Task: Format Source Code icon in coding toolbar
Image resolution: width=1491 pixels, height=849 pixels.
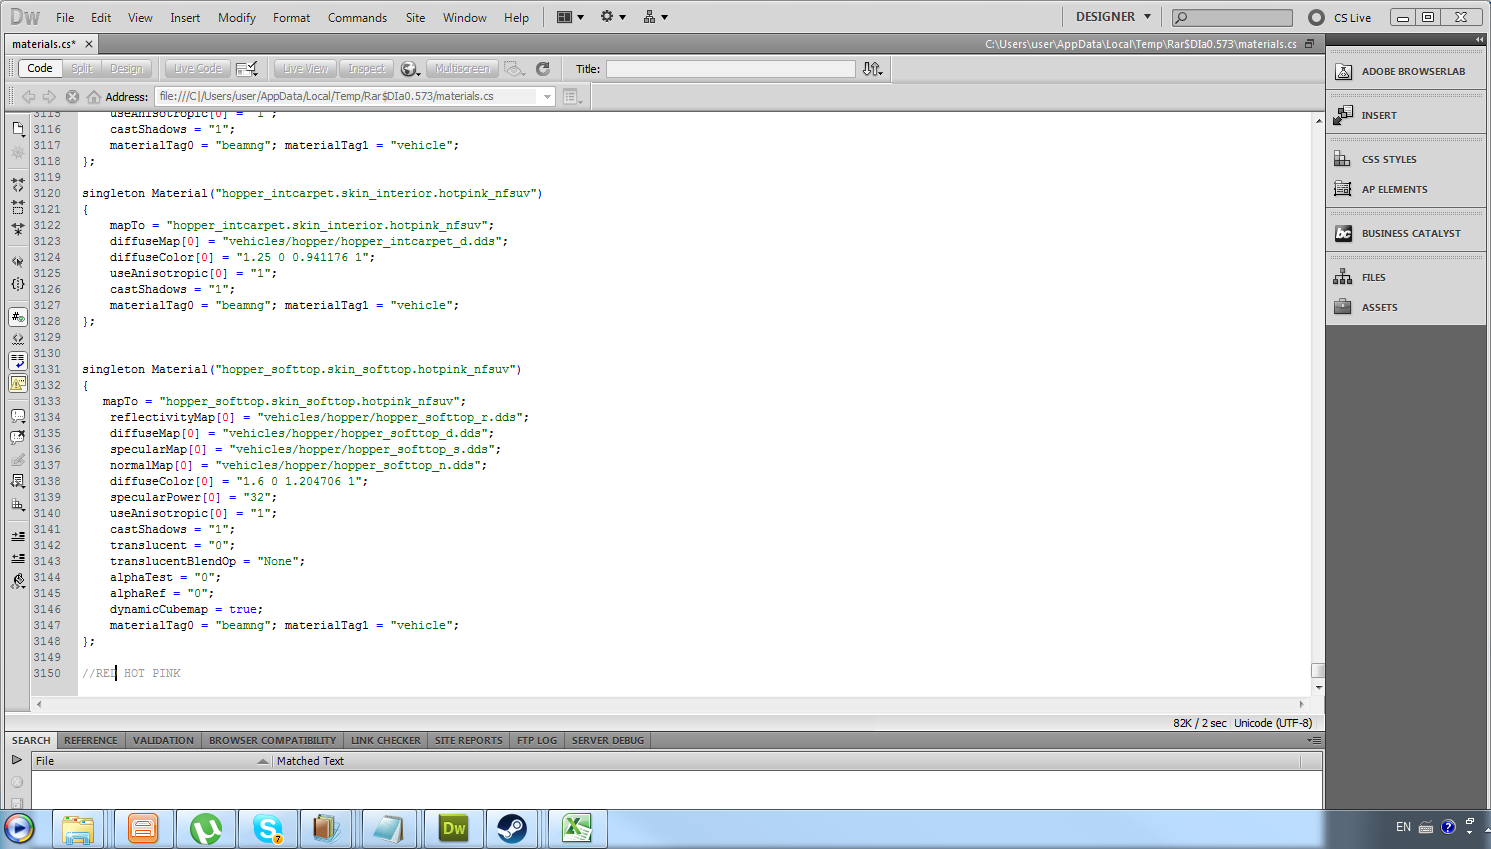Action: point(18,581)
